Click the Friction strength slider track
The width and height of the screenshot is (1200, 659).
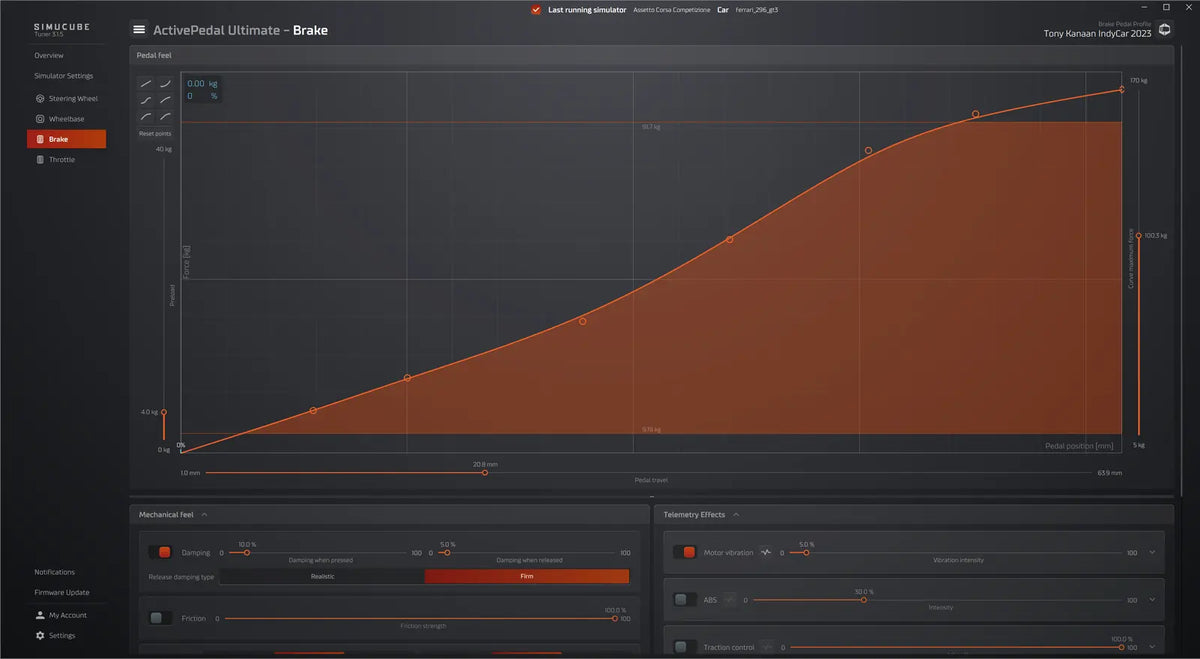[x=420, y=619]
